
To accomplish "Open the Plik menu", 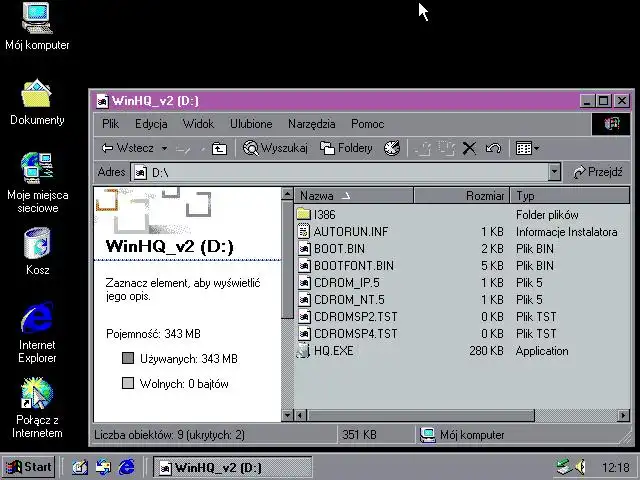I will (110, 124).
